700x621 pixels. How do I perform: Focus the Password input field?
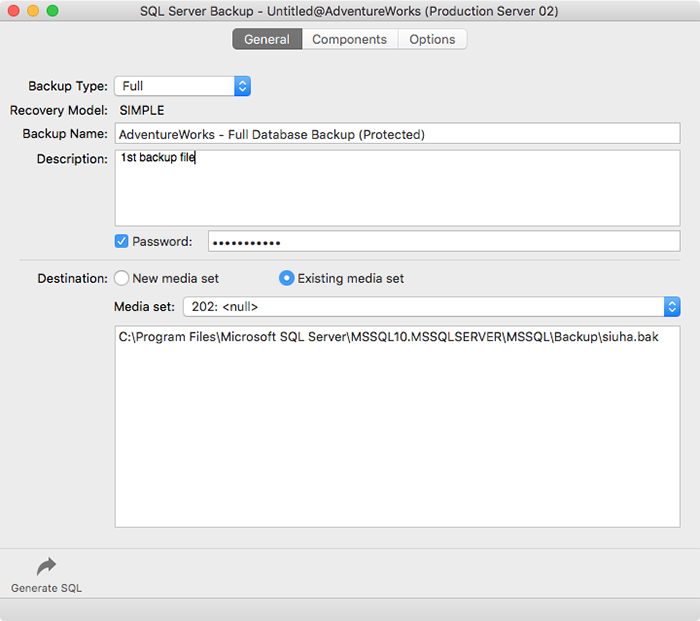[x=444, y=242]
